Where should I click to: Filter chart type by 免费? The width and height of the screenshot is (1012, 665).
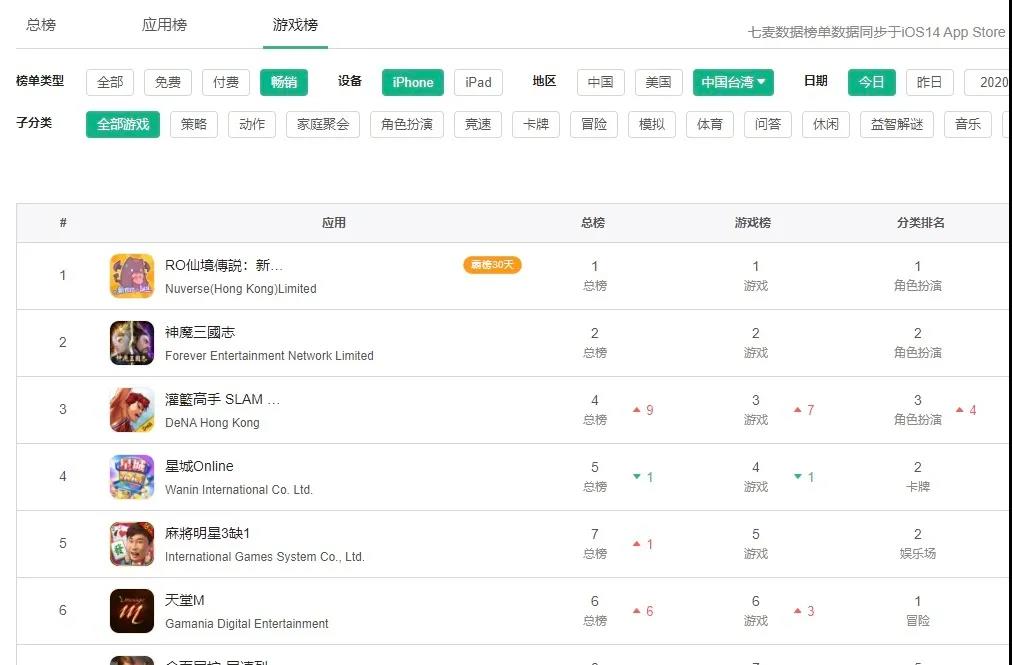click(x=168, y=82)
